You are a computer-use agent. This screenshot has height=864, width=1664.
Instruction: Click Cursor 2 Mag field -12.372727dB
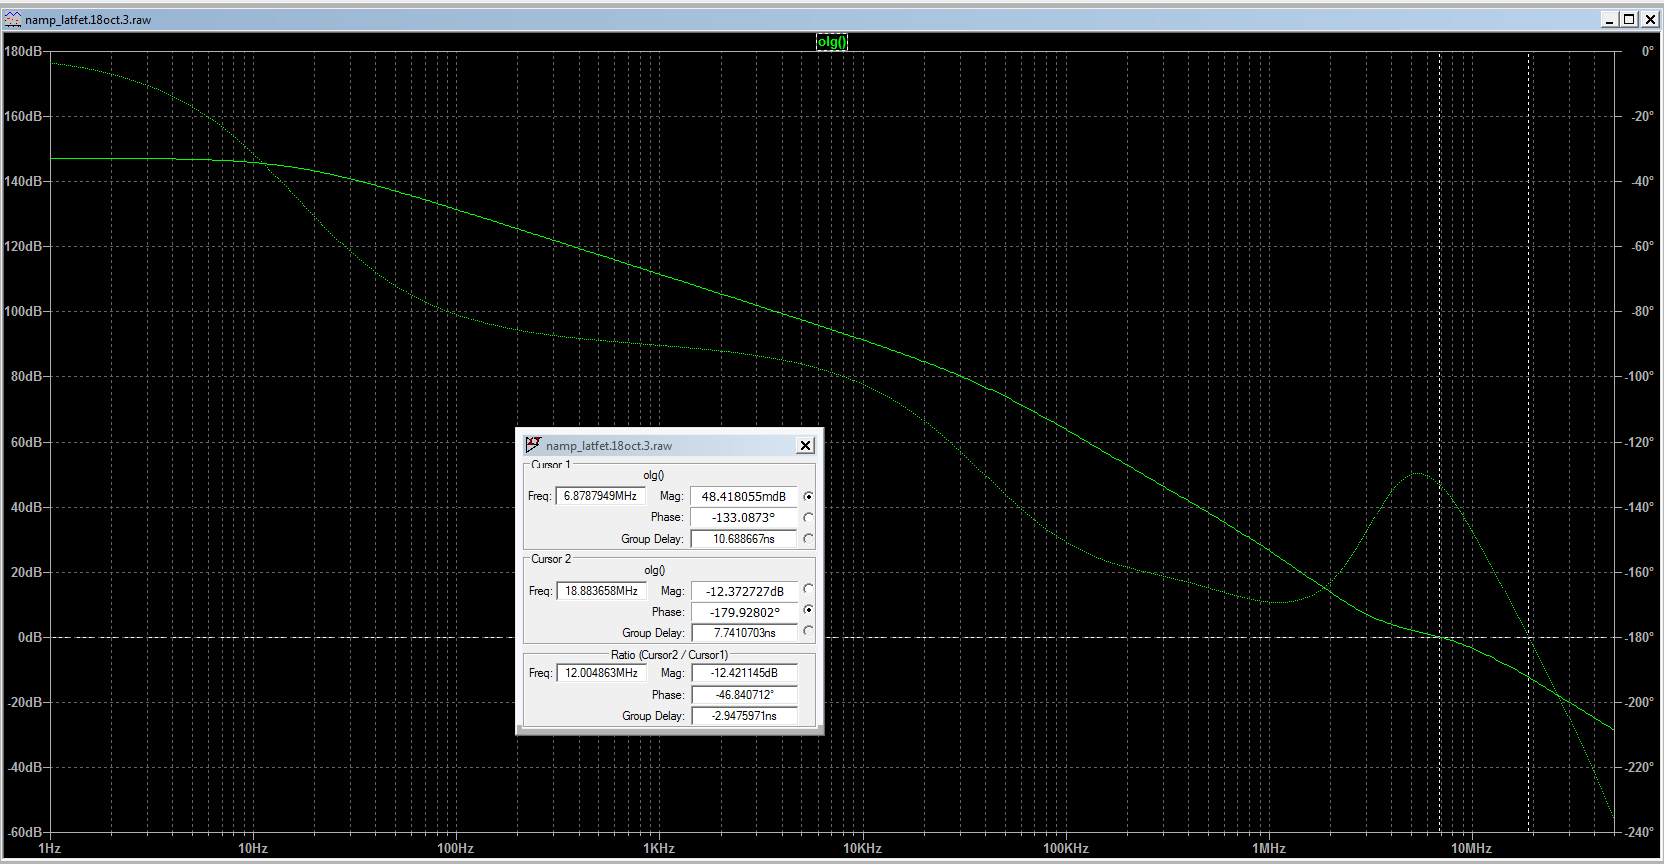click(x=744, y=591)
